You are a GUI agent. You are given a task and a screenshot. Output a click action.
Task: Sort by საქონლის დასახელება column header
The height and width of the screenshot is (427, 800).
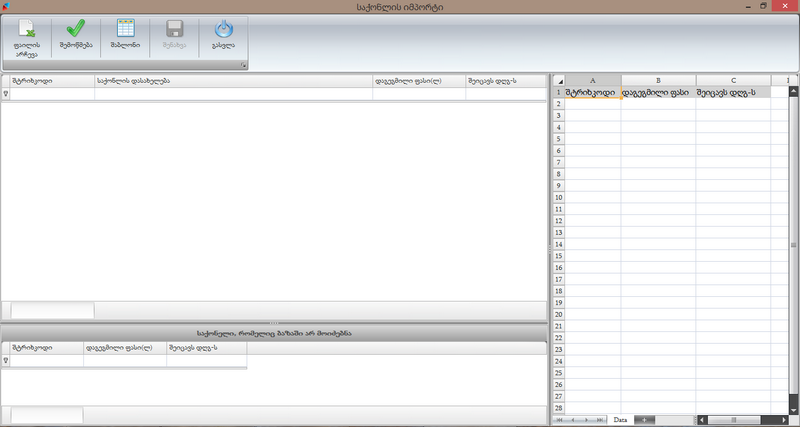pyautogui.click(x=232, y=80)
